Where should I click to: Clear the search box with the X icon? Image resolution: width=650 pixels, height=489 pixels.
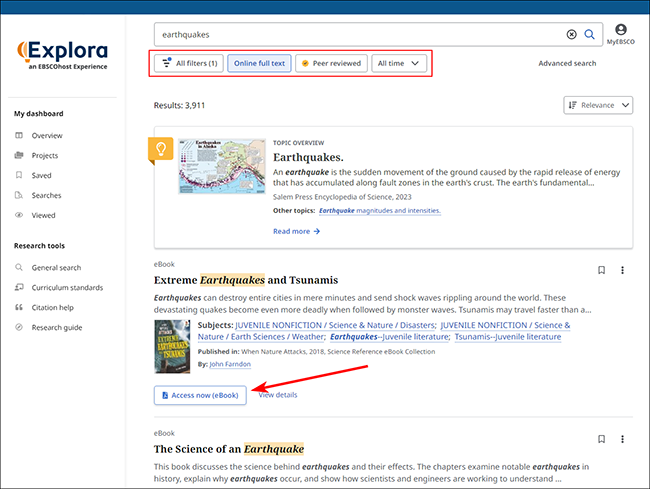(x=571, y=34)
